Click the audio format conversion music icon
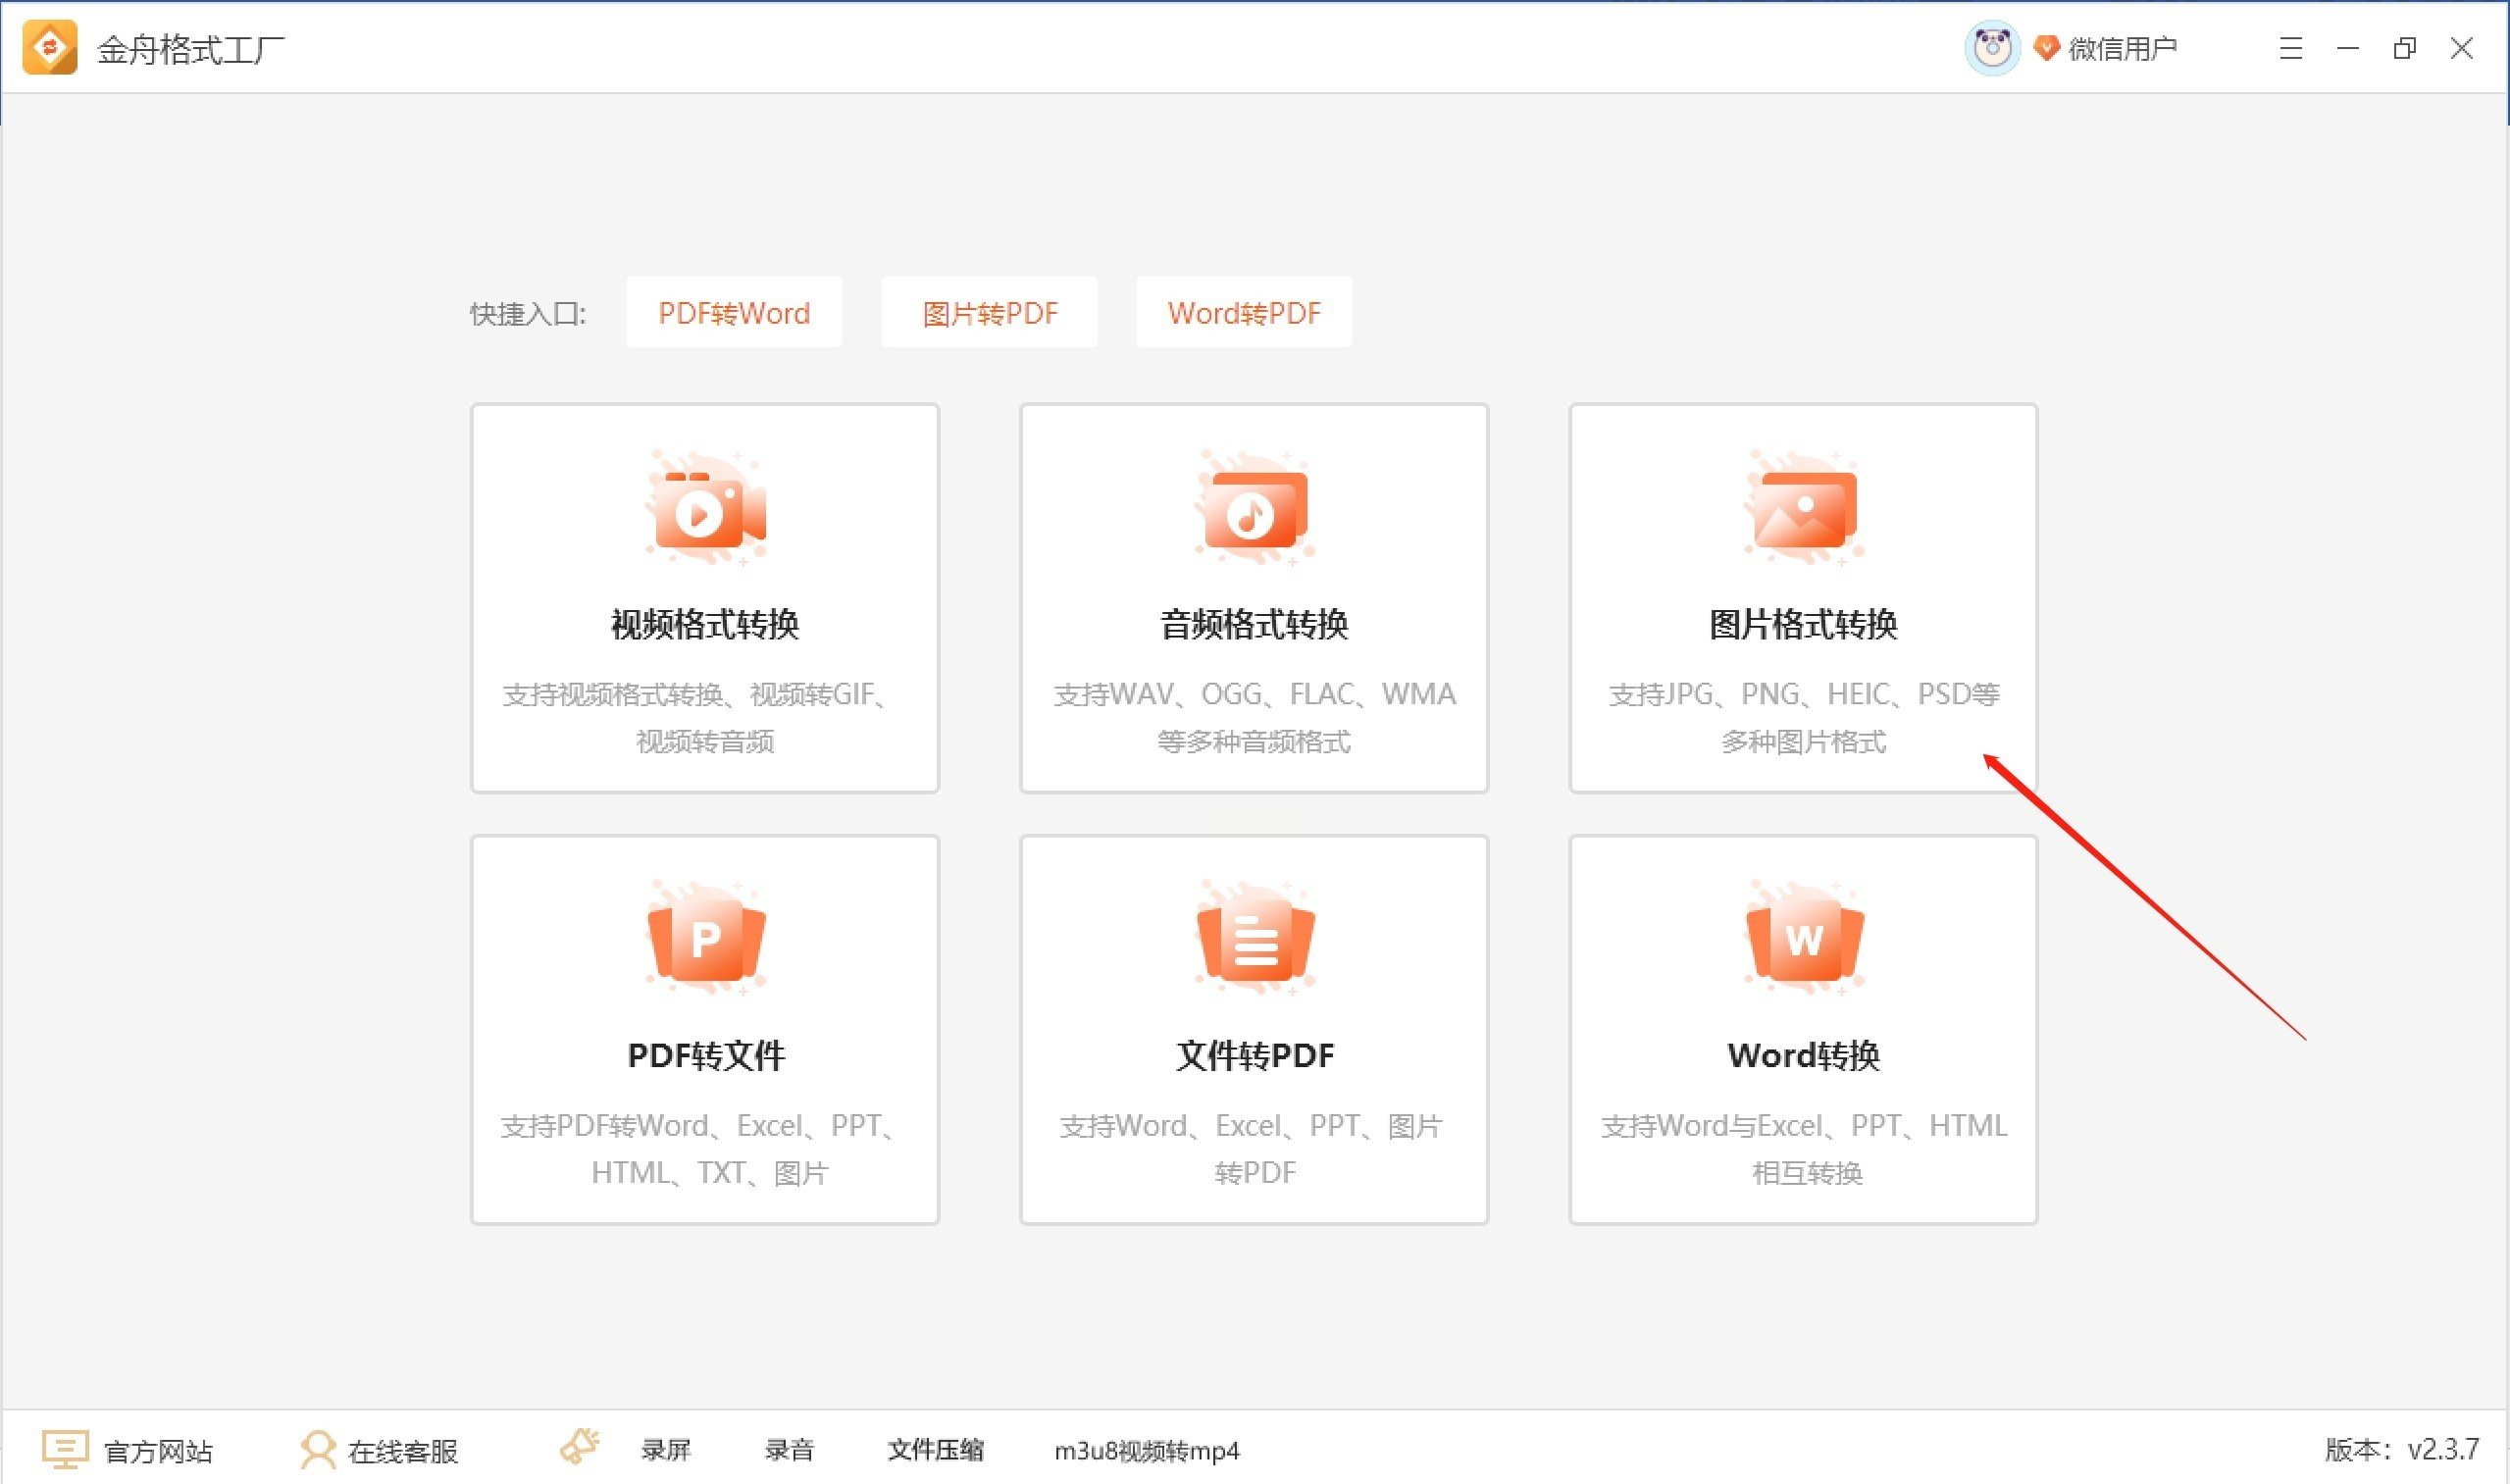Viewport: 2510px width, 1484px height. [1254, 510]
